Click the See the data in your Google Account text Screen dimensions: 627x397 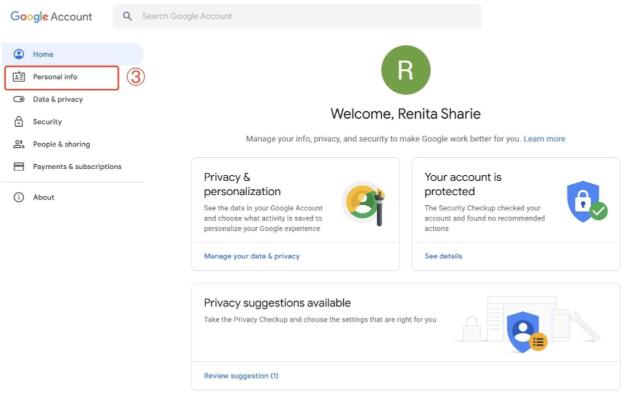(263, 218)
